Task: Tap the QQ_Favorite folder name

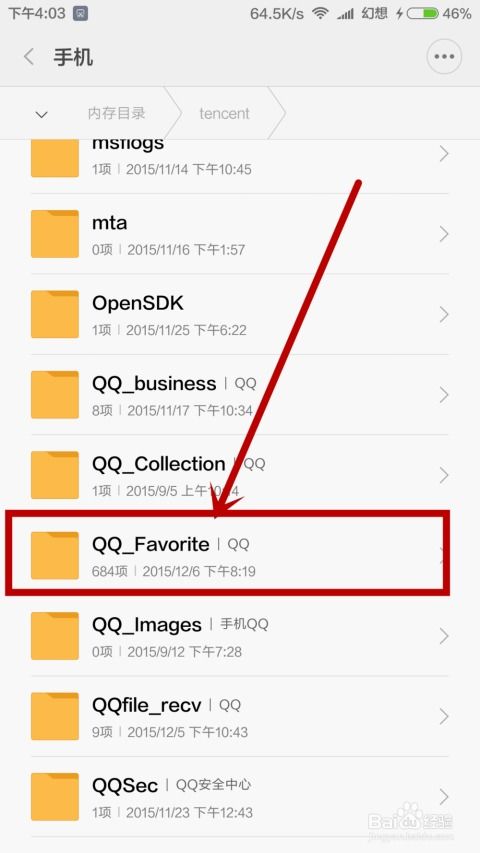Action: [151, 544]
